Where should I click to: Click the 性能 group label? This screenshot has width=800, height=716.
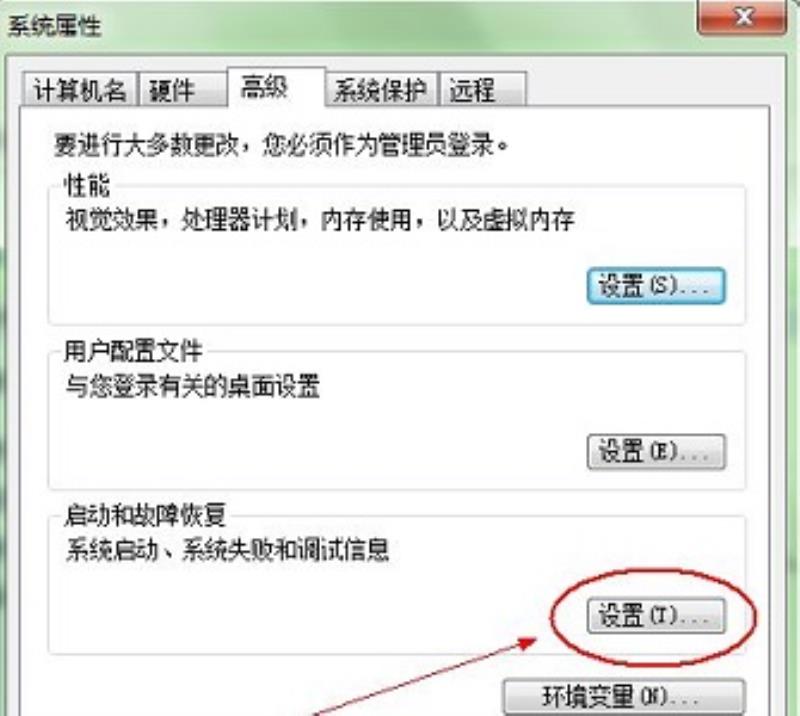pos(87,185)
